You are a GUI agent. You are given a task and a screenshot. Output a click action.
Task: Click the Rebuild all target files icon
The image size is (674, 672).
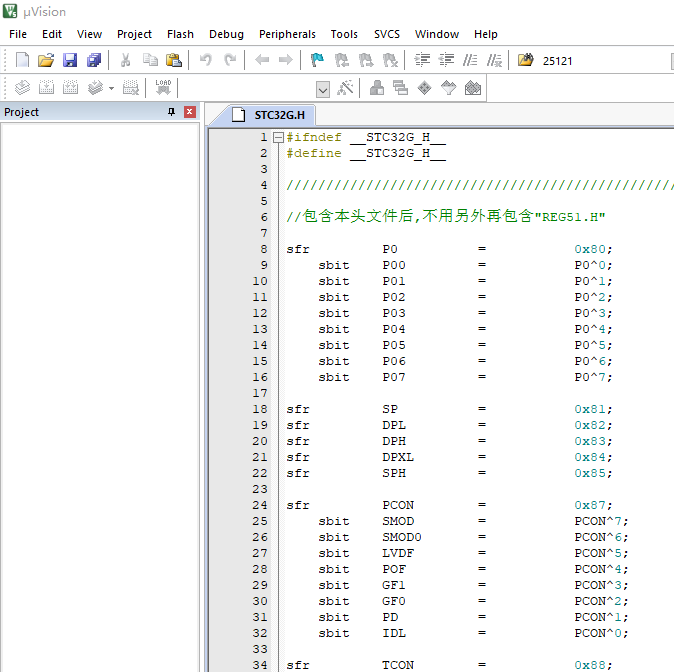70,88
